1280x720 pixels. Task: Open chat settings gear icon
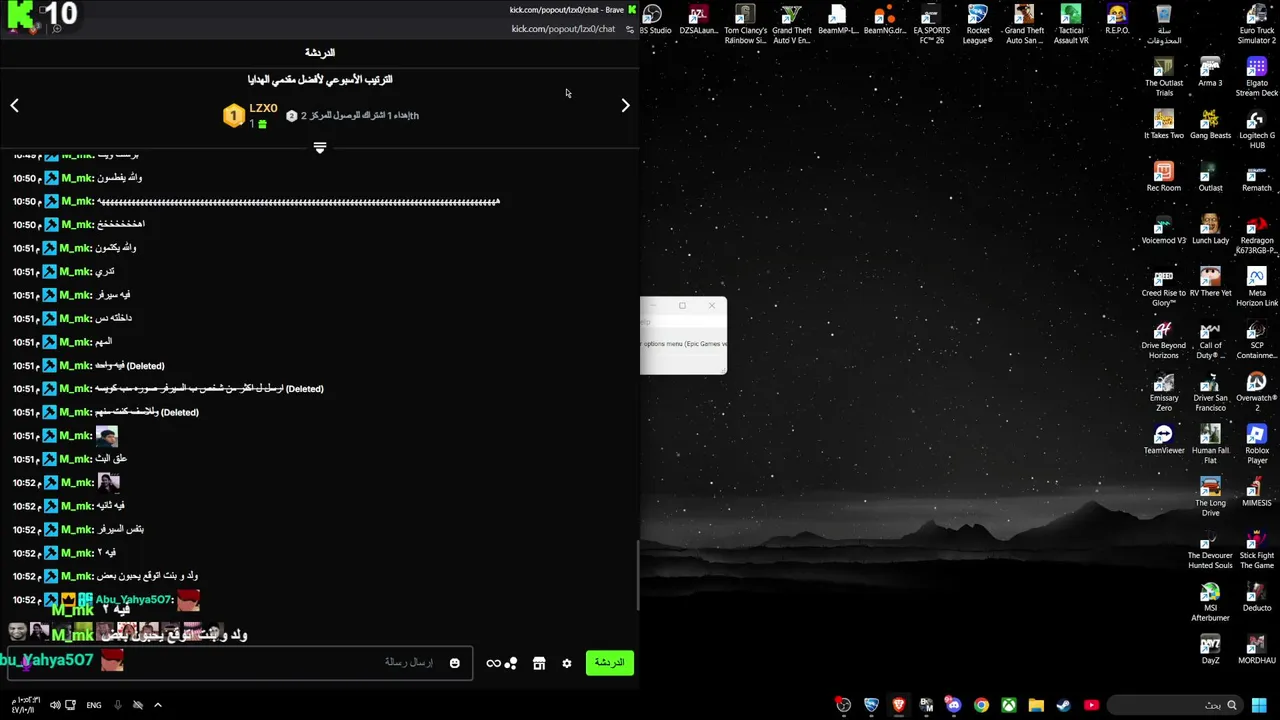click(567, 663)
